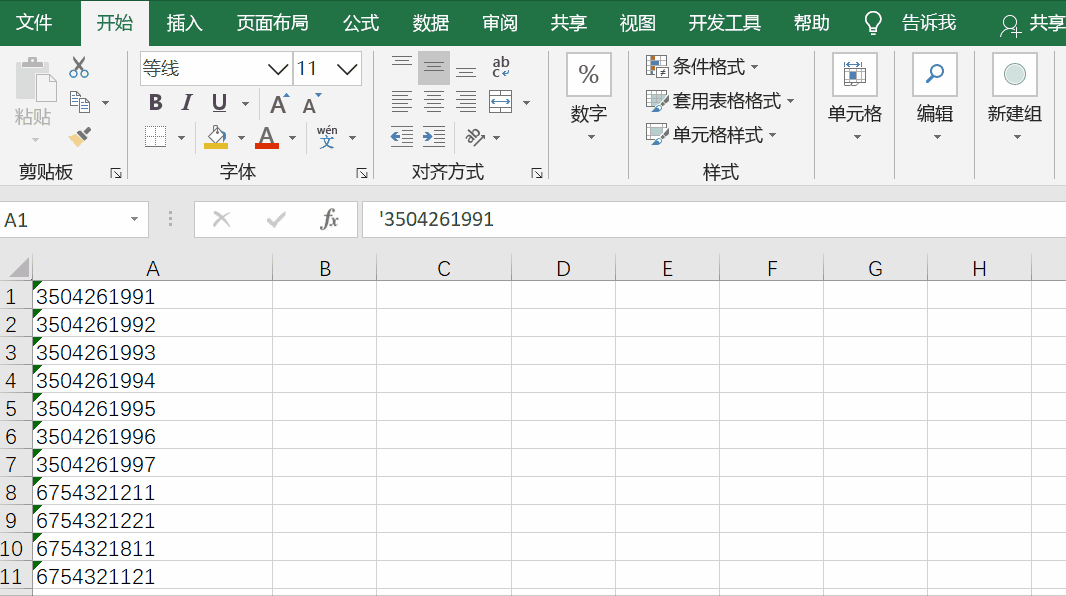Activate the Format Painter brush
The image size is (1066, 596).
[80, 137]
